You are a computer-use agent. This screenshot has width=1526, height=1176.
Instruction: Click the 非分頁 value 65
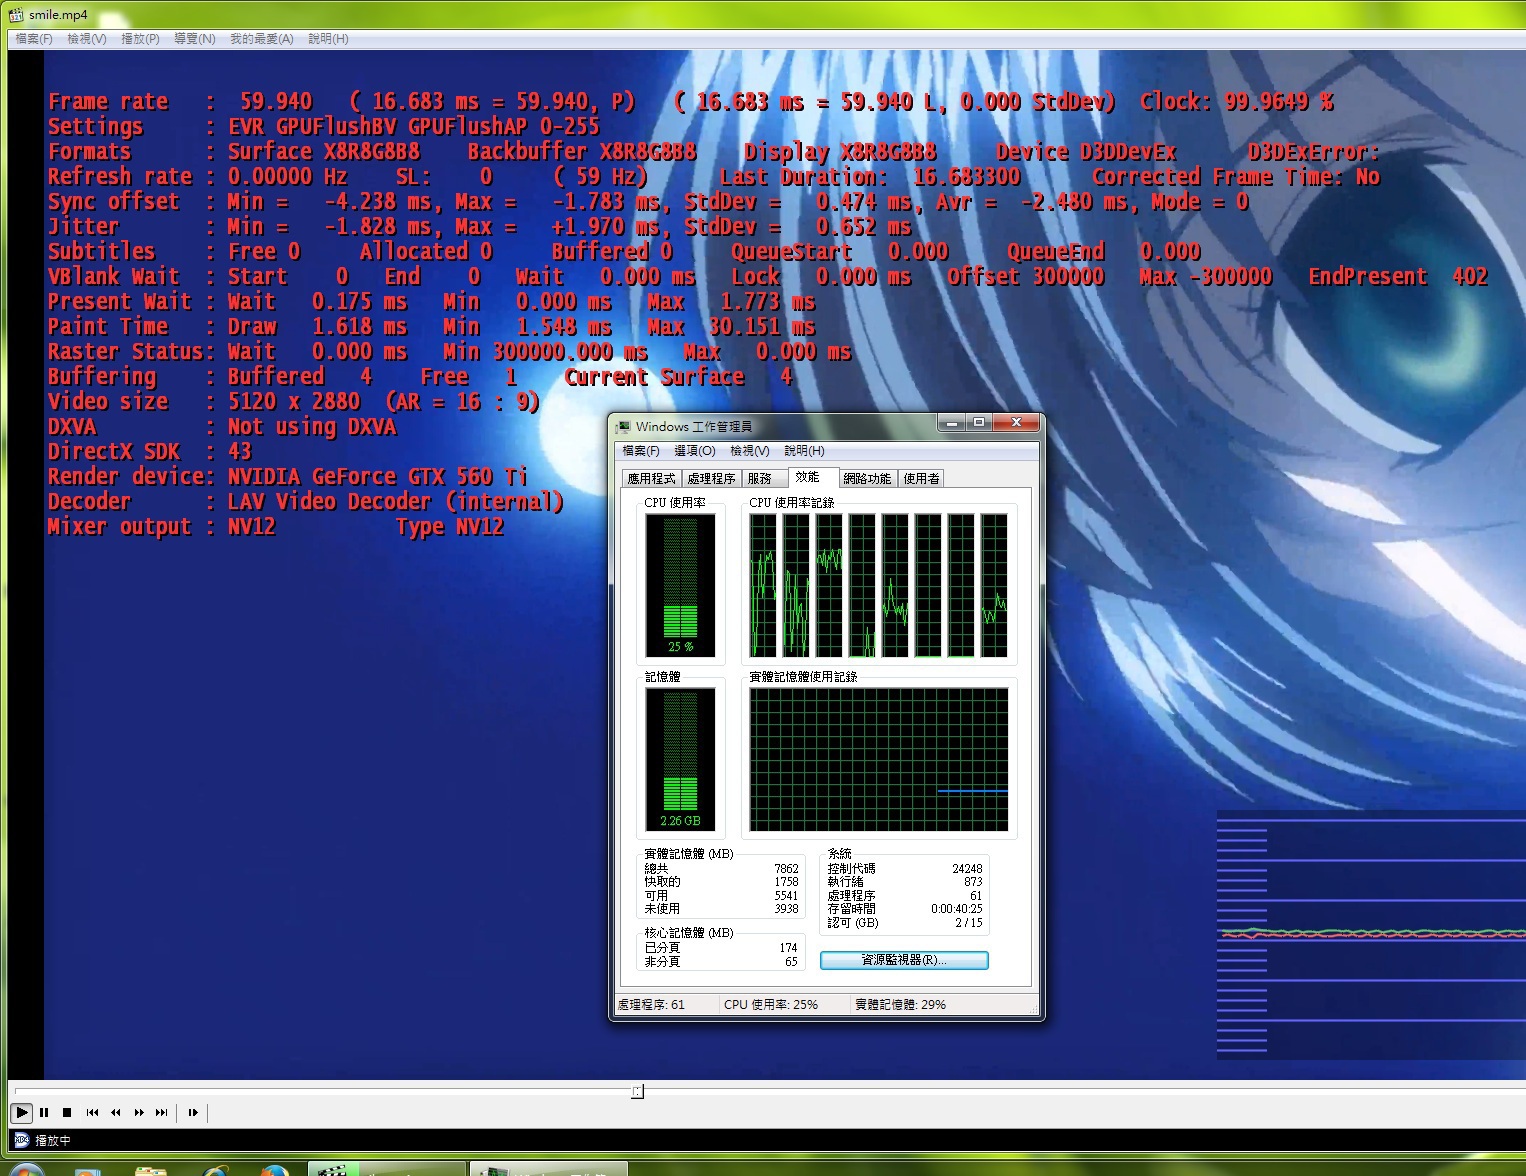[791, 962]
